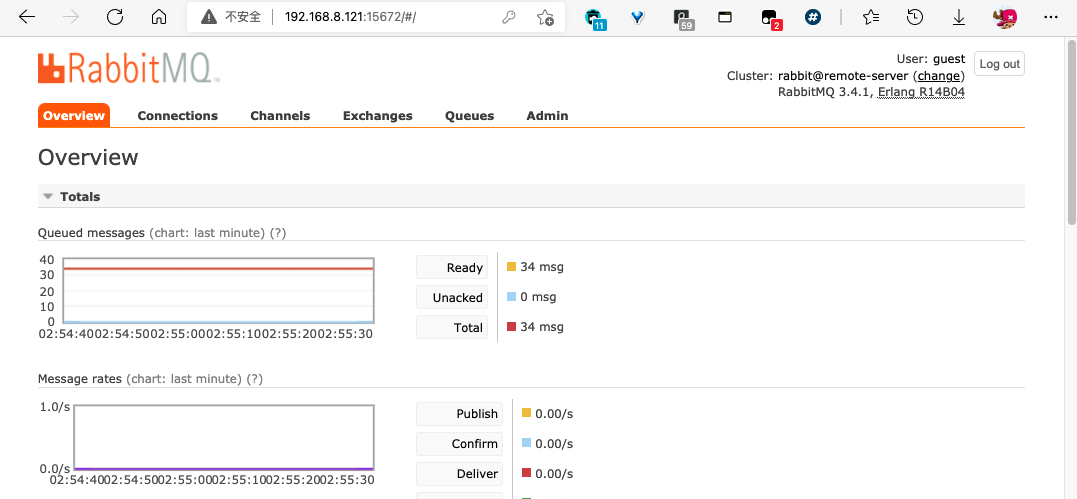Go forward with the browser forward arrow
Image resolution: width=1077 pixels, height=499 pixels.
(71, 17)
